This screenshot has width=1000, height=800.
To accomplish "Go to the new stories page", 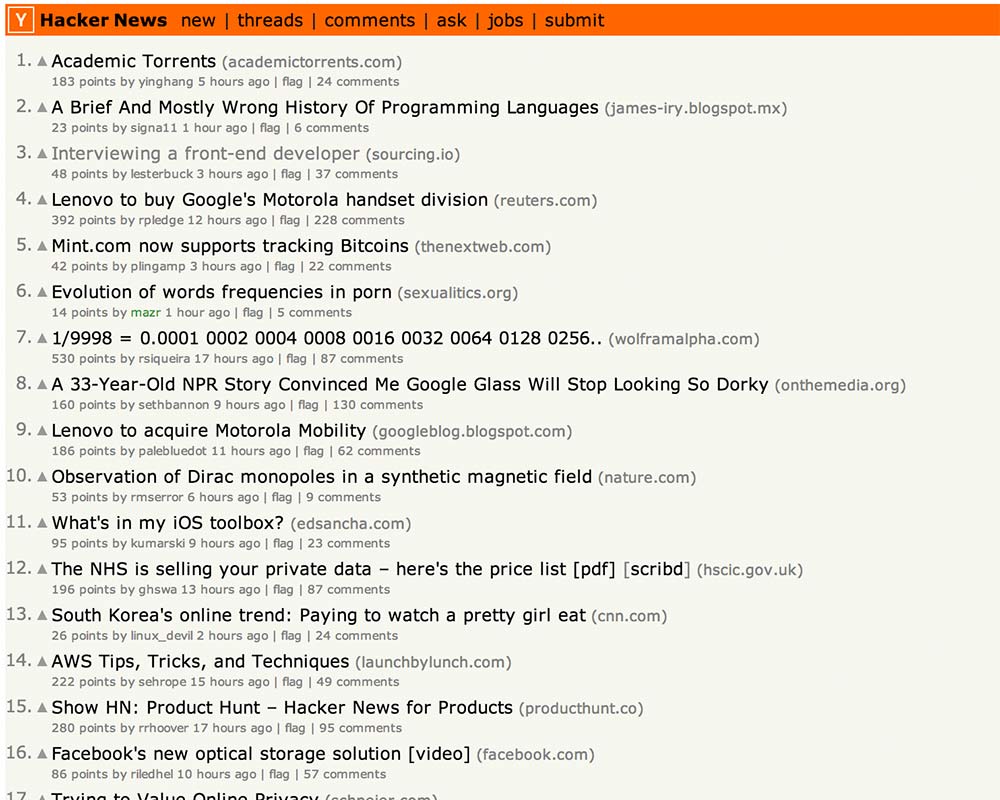I will 198,20.
